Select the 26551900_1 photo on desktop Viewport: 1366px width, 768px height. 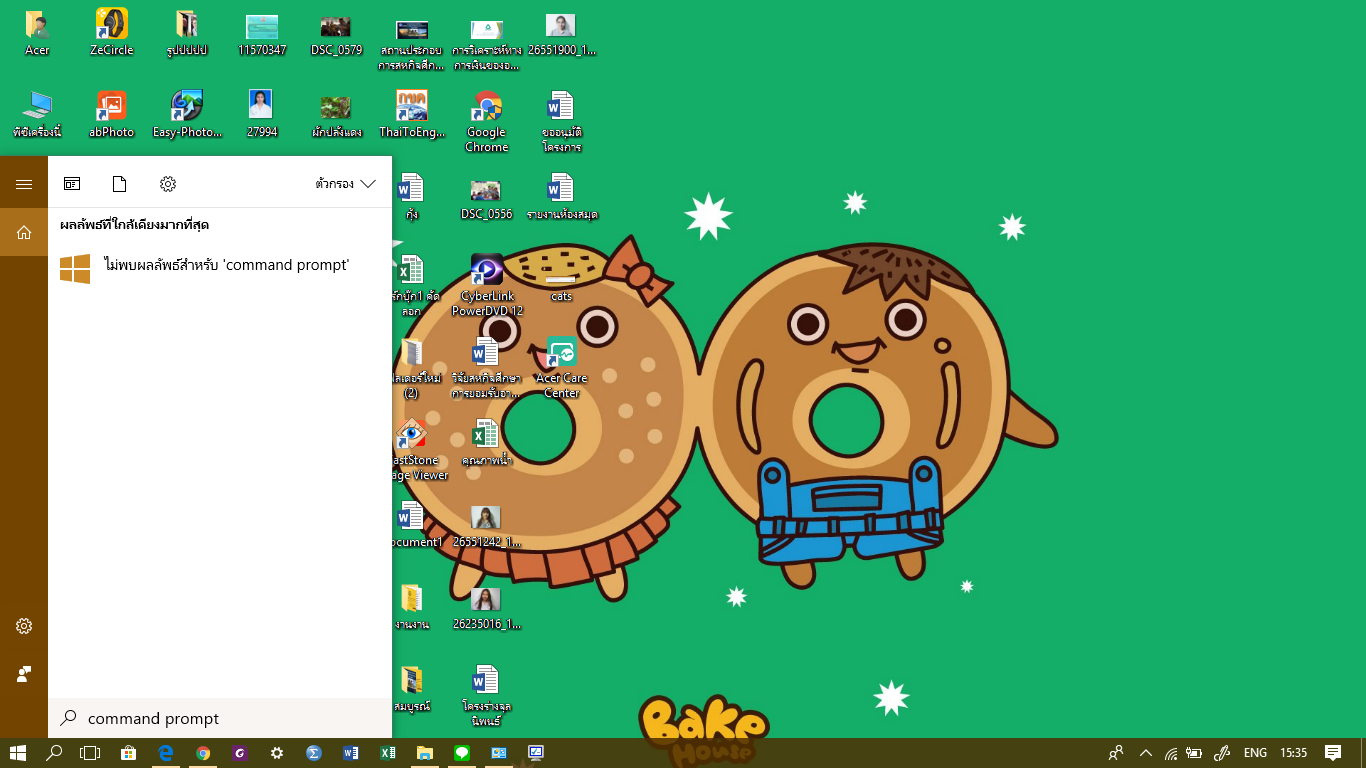(x=561, y=32)
